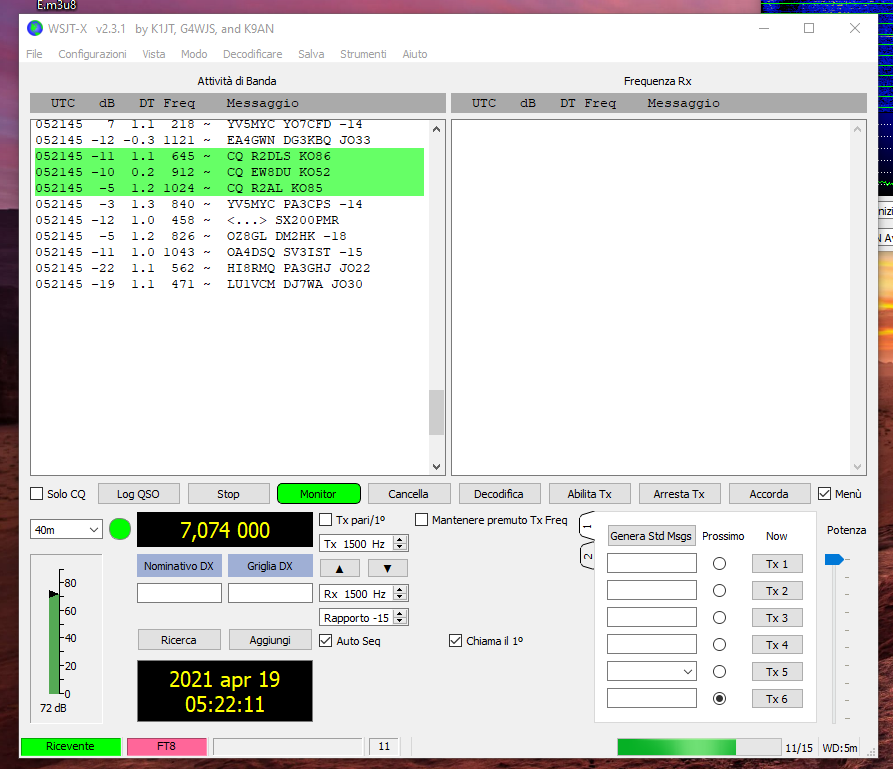Click the Aggiungi button
Viewport: 893px width, 769px height.
(x=270, y=640)
